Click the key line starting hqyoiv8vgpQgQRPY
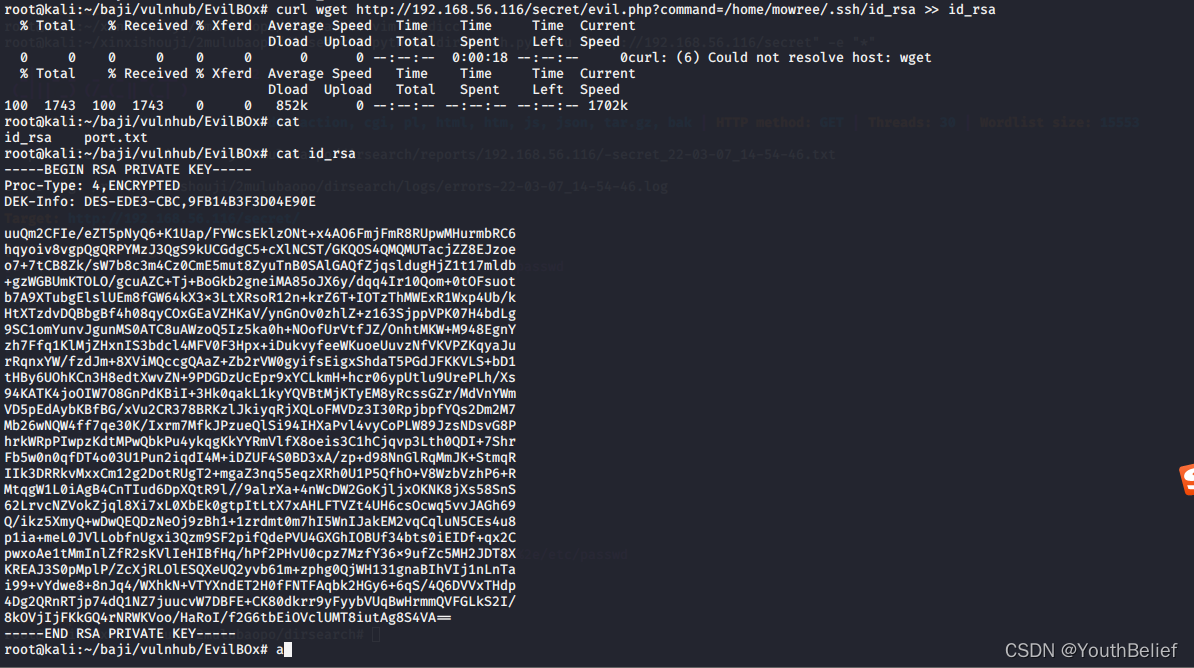 pyautogui.click(x=260, y=250)
